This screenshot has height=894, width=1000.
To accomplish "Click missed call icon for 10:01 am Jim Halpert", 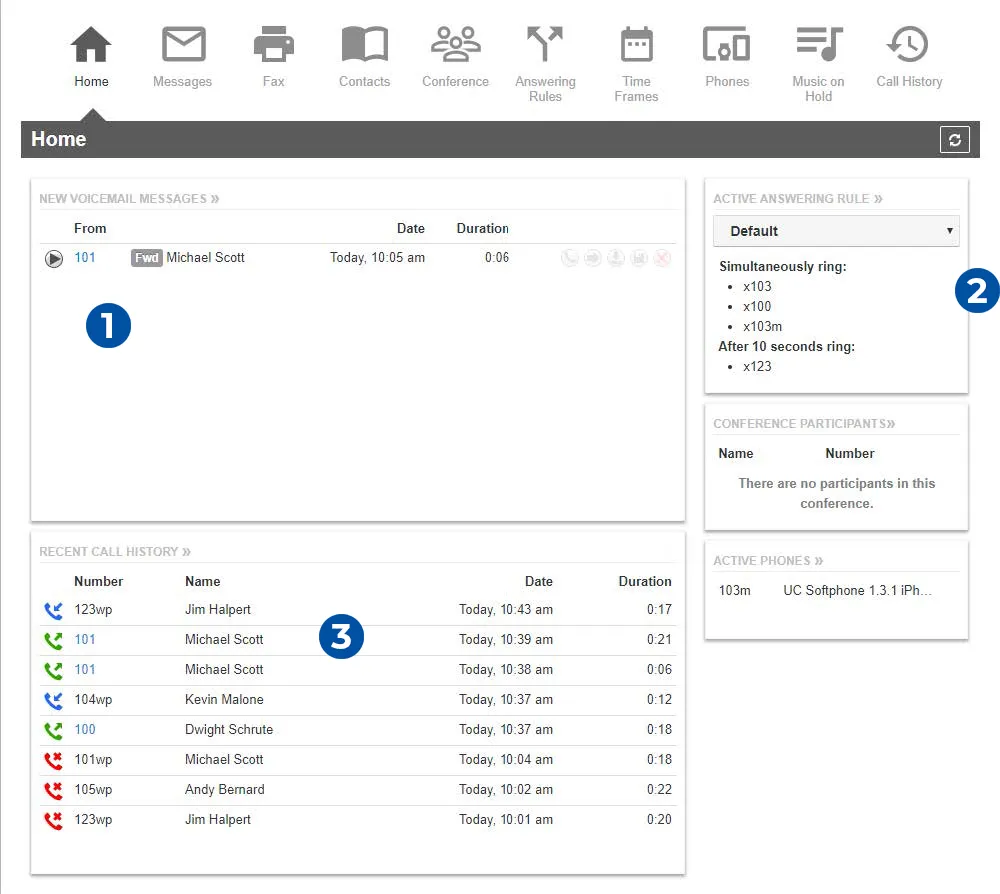I will [54, 820].
